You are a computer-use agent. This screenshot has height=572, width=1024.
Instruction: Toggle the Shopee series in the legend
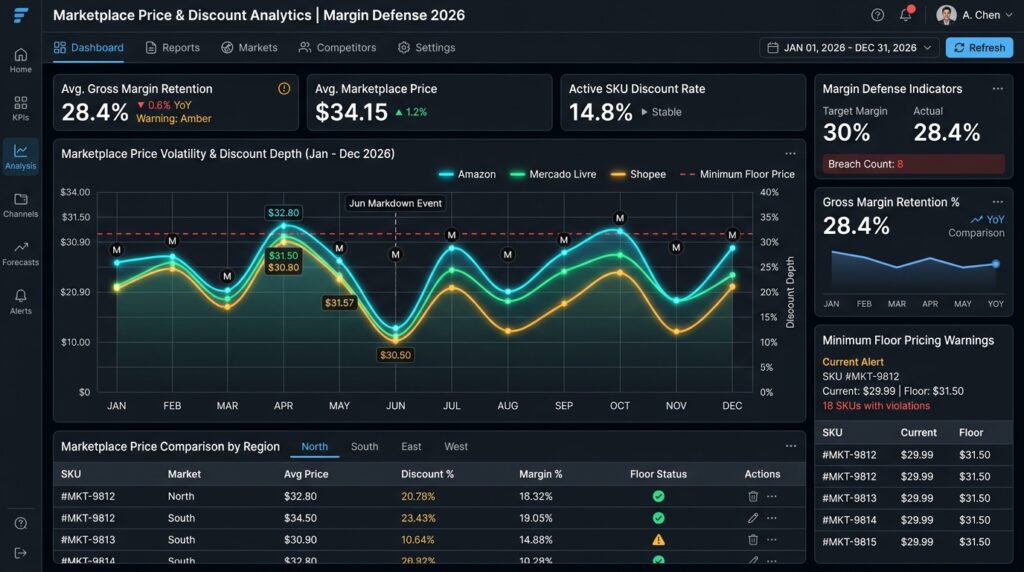(x=638, y=174)
